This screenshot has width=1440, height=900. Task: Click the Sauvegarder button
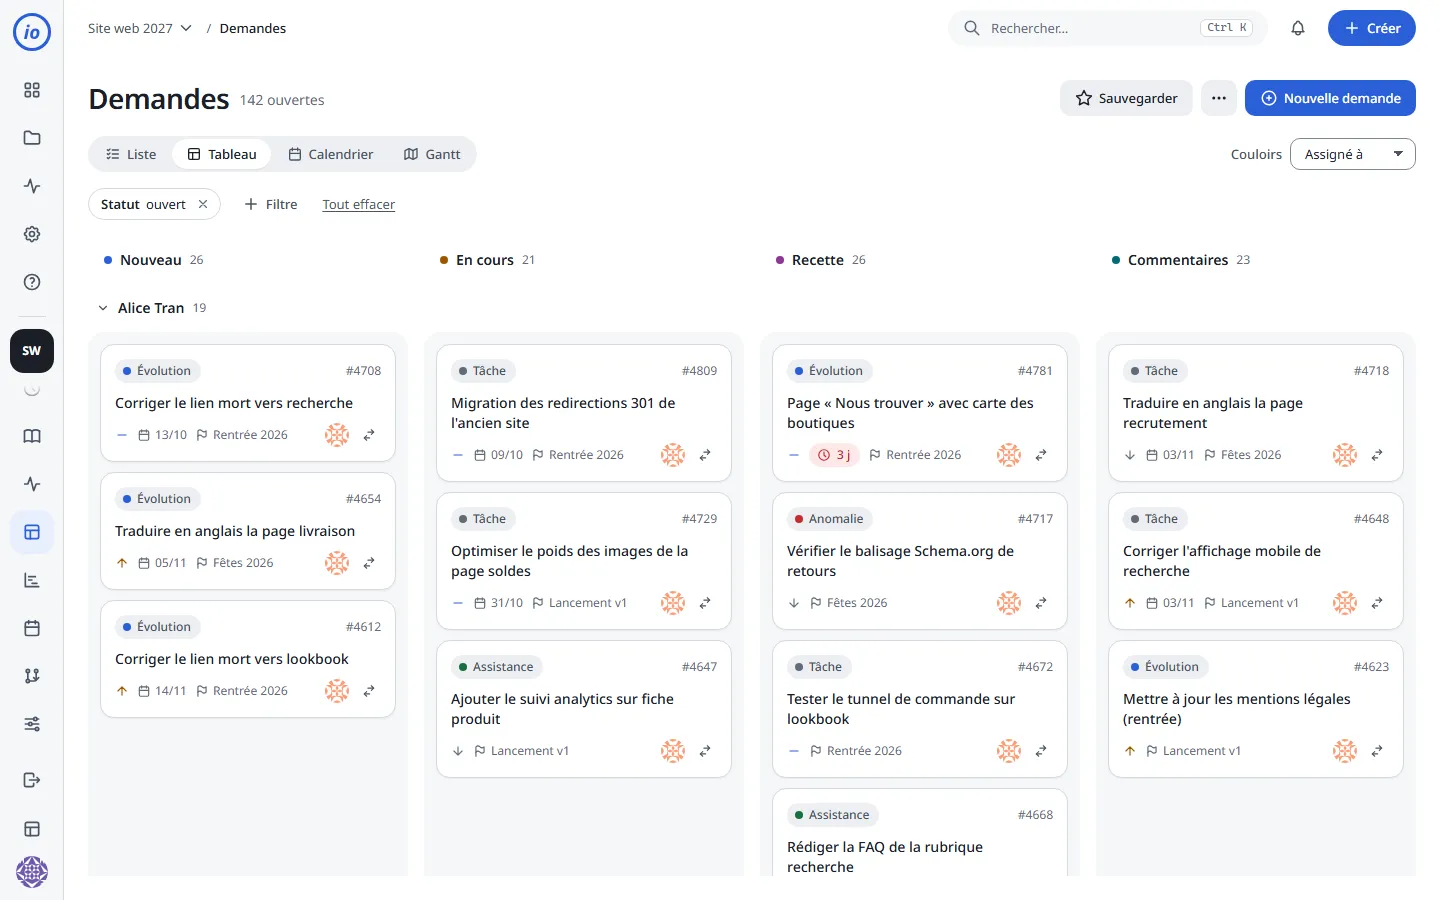pos(1126,98)
